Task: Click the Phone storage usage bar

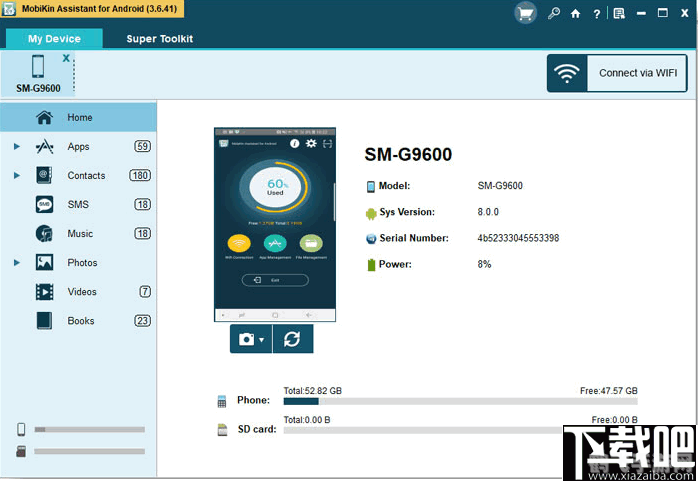Action: point(460,401)
